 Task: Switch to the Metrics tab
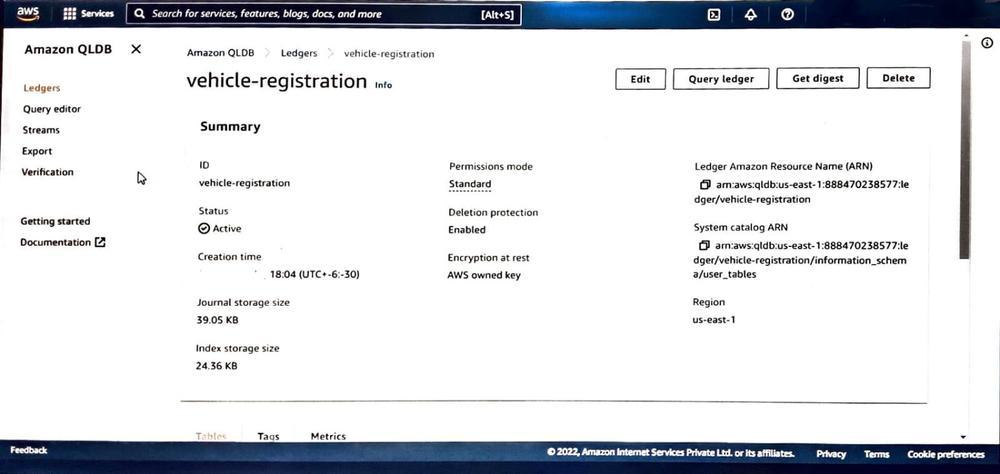328,436
